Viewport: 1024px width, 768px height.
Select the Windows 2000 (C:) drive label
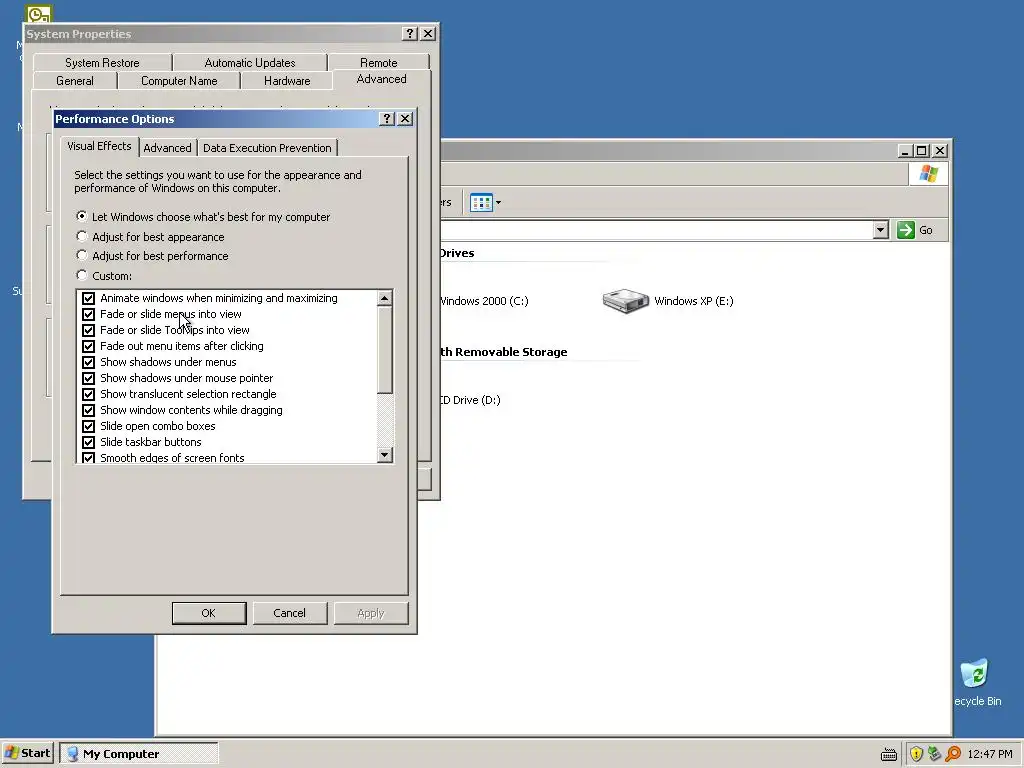click(483, 301)
